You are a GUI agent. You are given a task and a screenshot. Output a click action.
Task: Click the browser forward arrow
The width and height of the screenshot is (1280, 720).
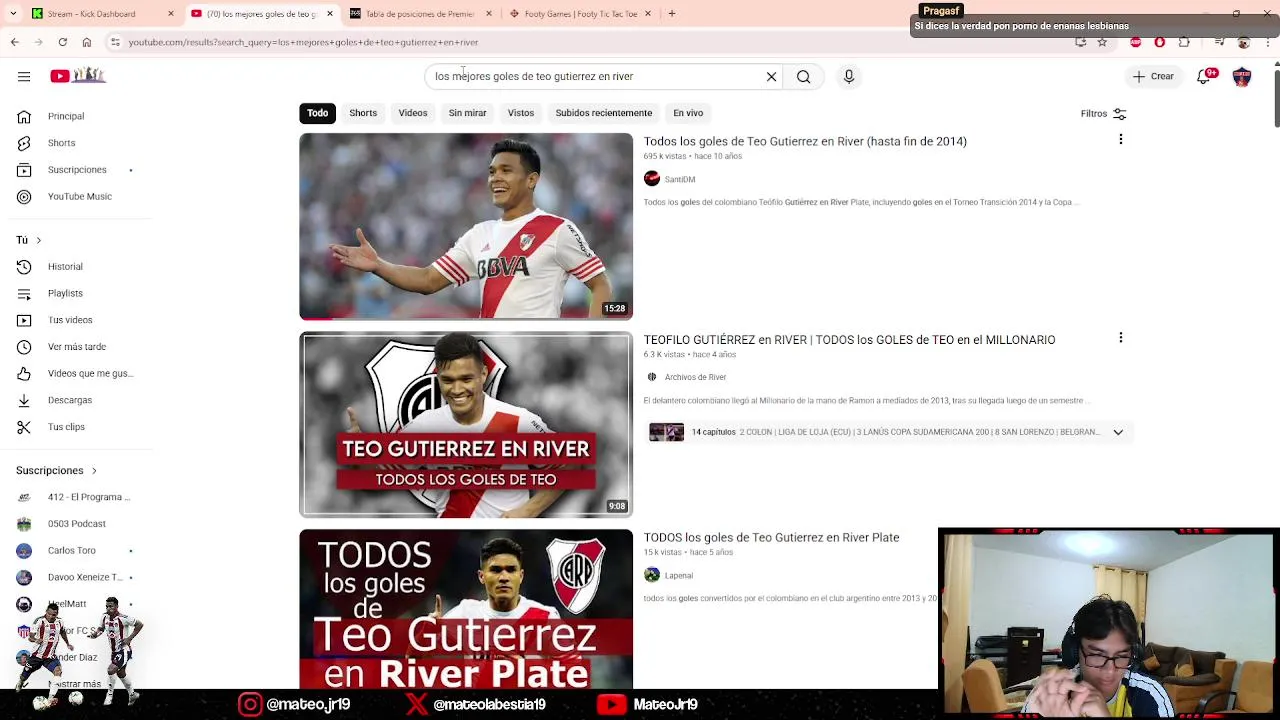tap(38, 42)
